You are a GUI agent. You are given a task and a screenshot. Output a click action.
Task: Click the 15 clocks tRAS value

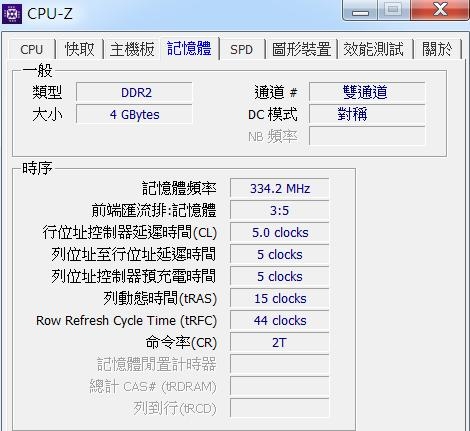pyautogui.click(x=280, y=298)
